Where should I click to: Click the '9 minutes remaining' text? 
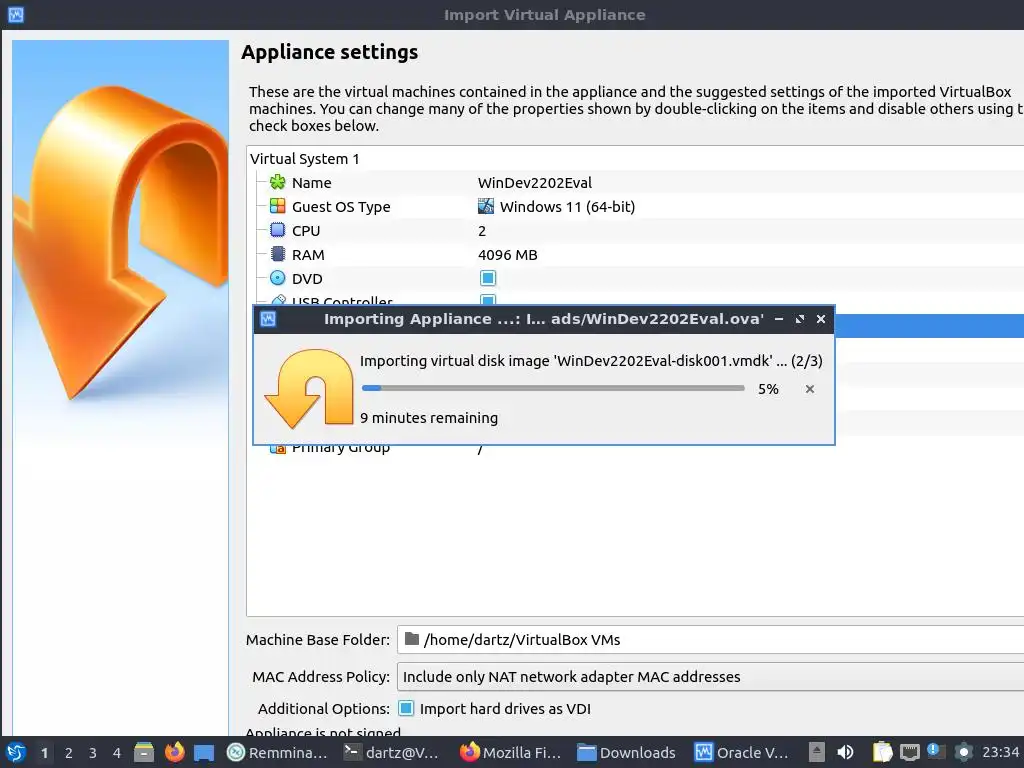[429, 418]
